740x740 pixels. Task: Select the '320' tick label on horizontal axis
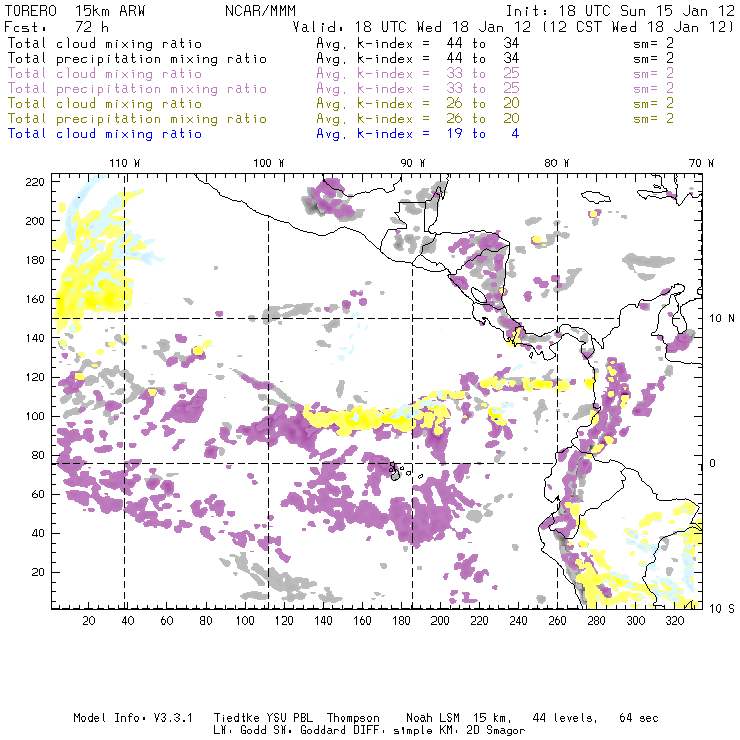674,621
